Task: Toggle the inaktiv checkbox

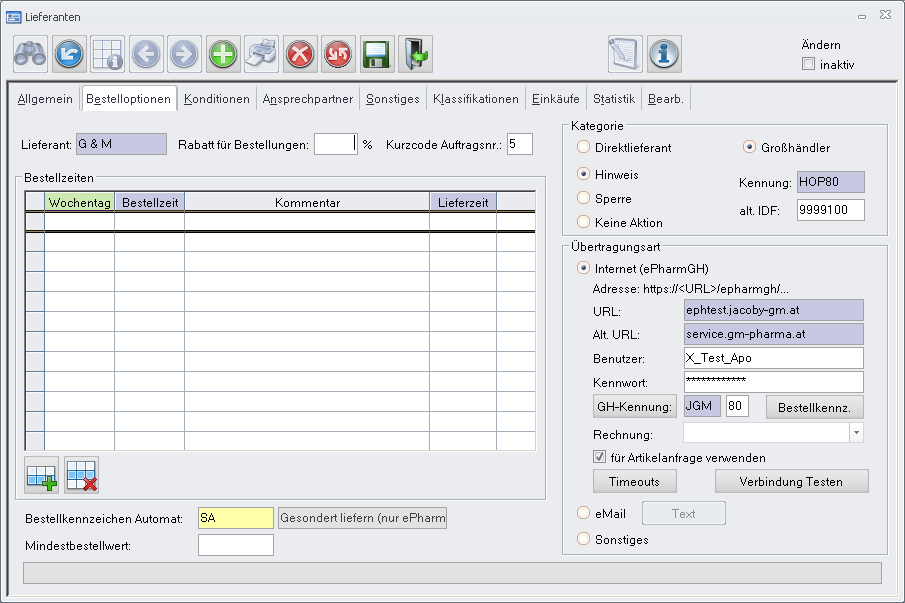Action: [808, 65]
